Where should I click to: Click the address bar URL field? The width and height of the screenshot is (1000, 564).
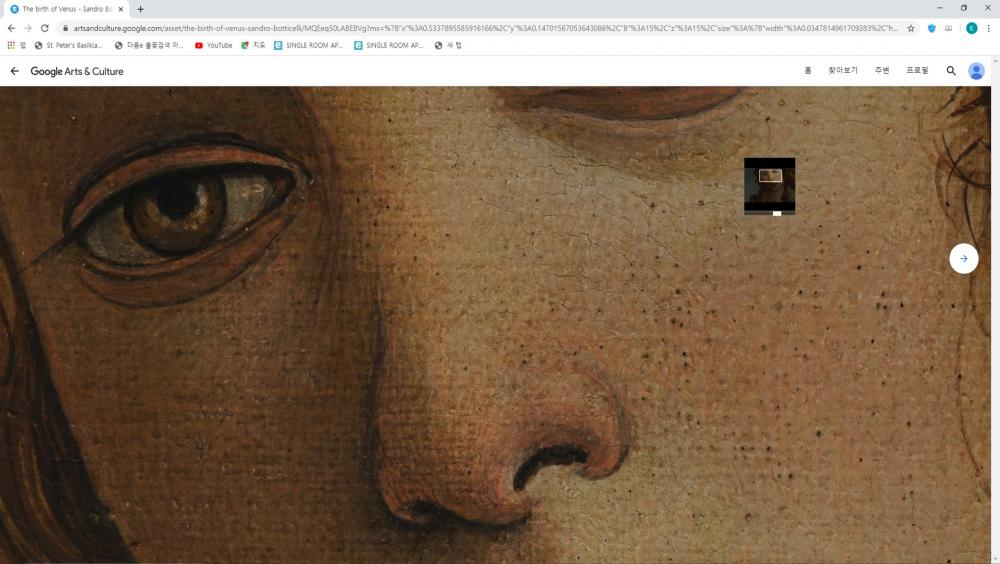click(x=485, y=28)
